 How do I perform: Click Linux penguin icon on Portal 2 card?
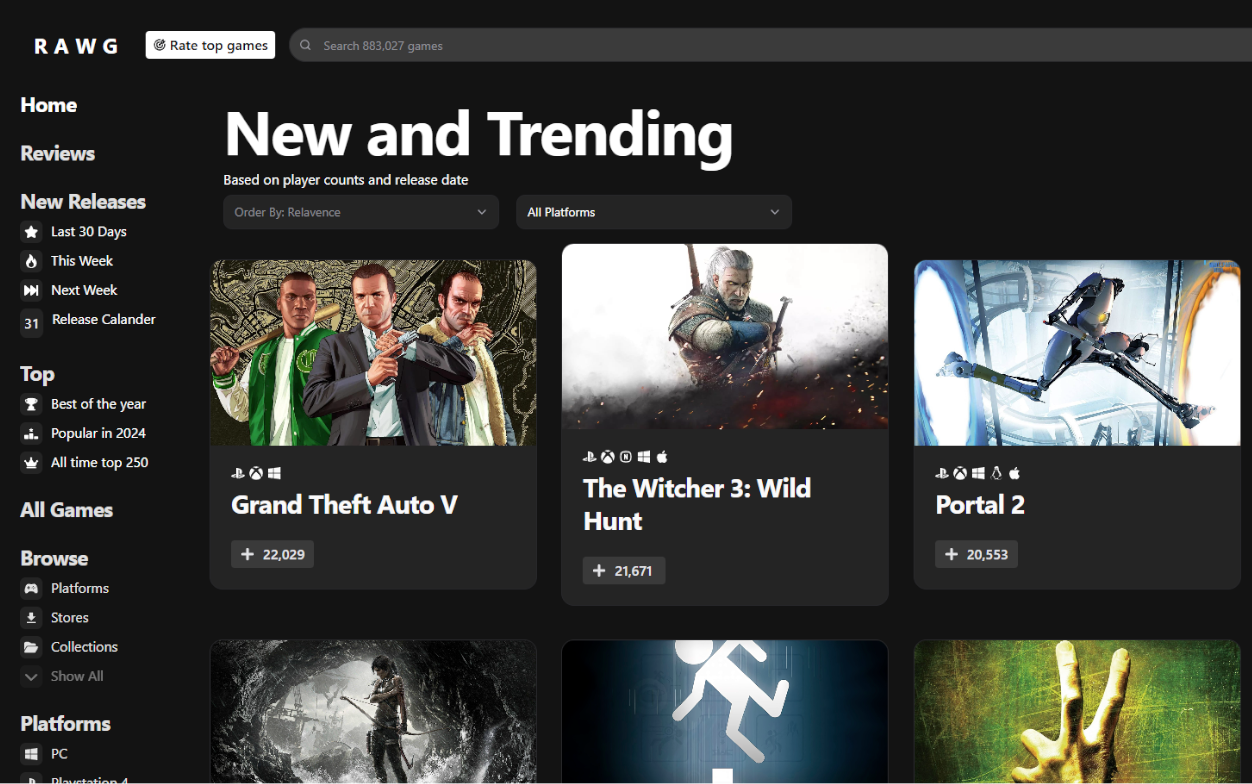[x=996, y=473]
